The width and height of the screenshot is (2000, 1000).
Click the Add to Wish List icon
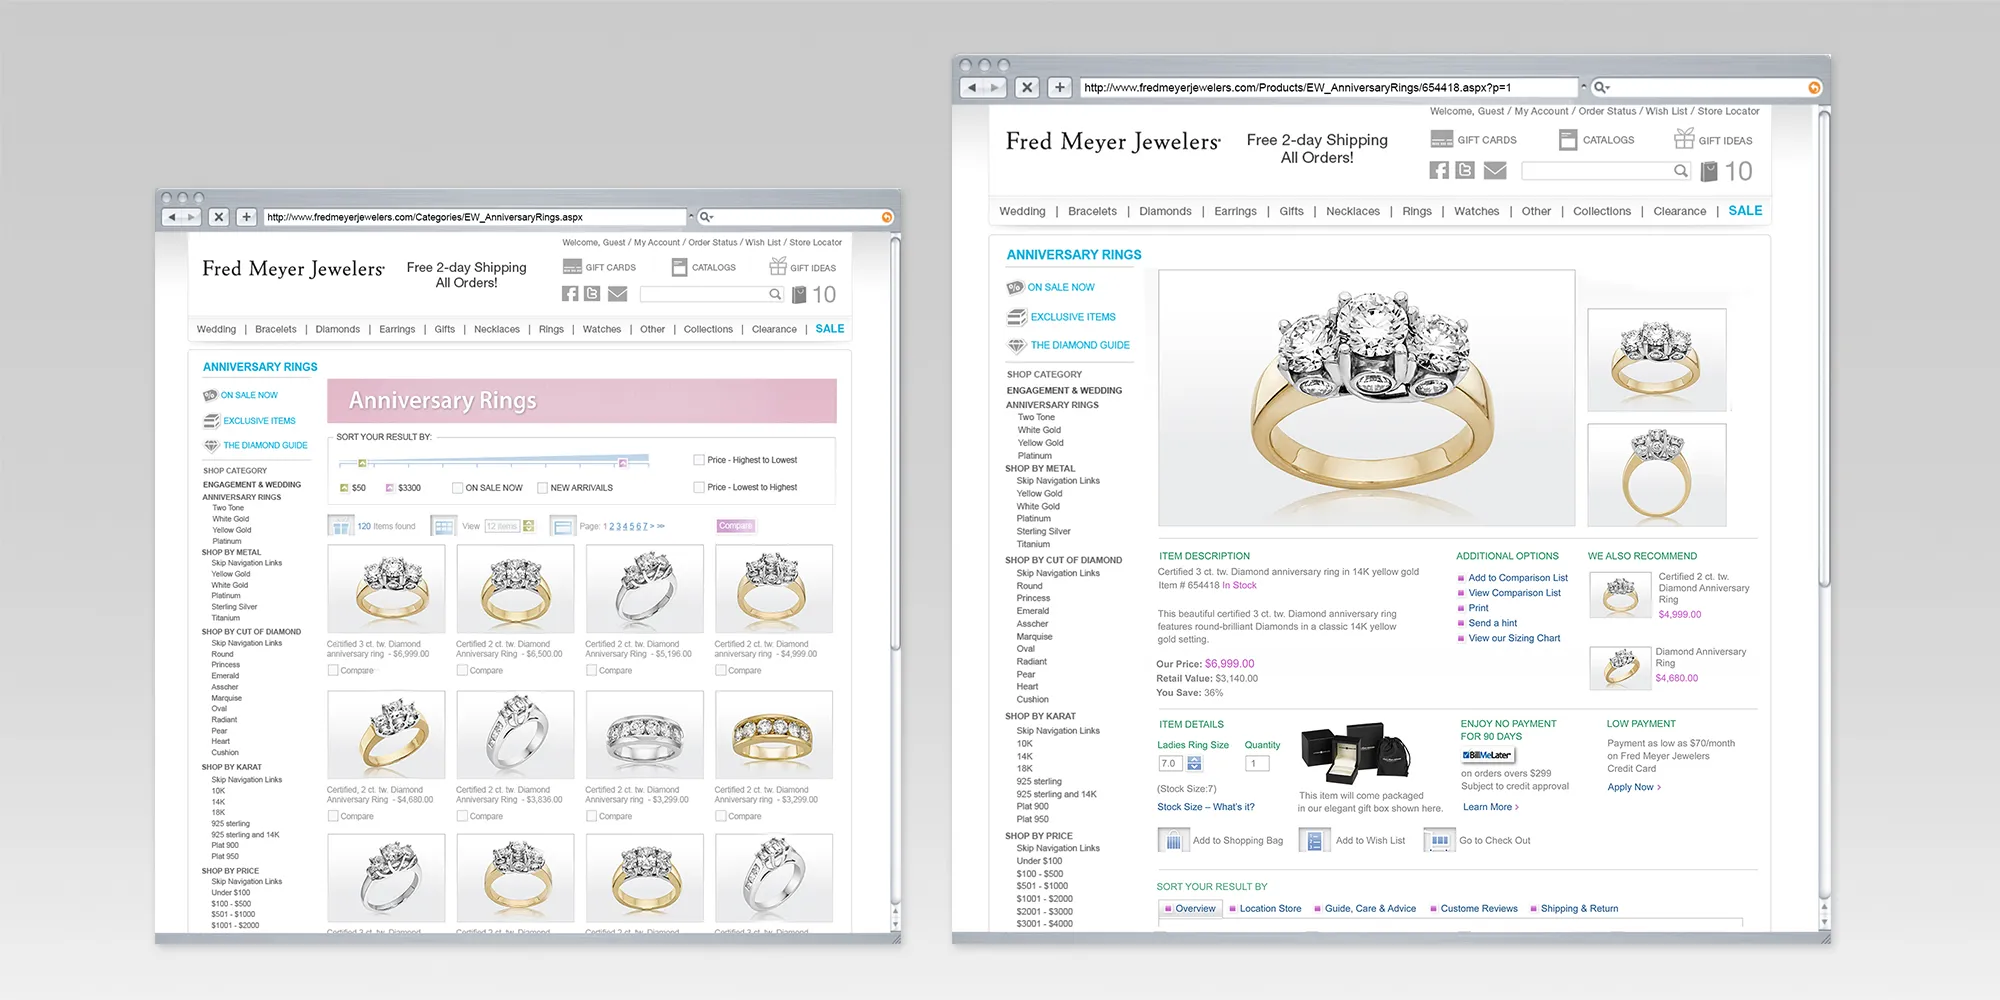point(1315,840)
